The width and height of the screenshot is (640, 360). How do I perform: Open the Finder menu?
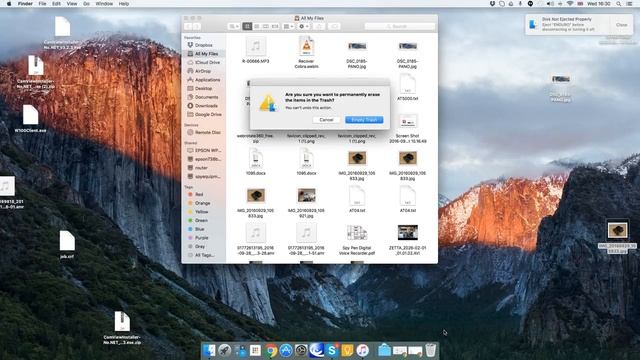pos(25,4)
